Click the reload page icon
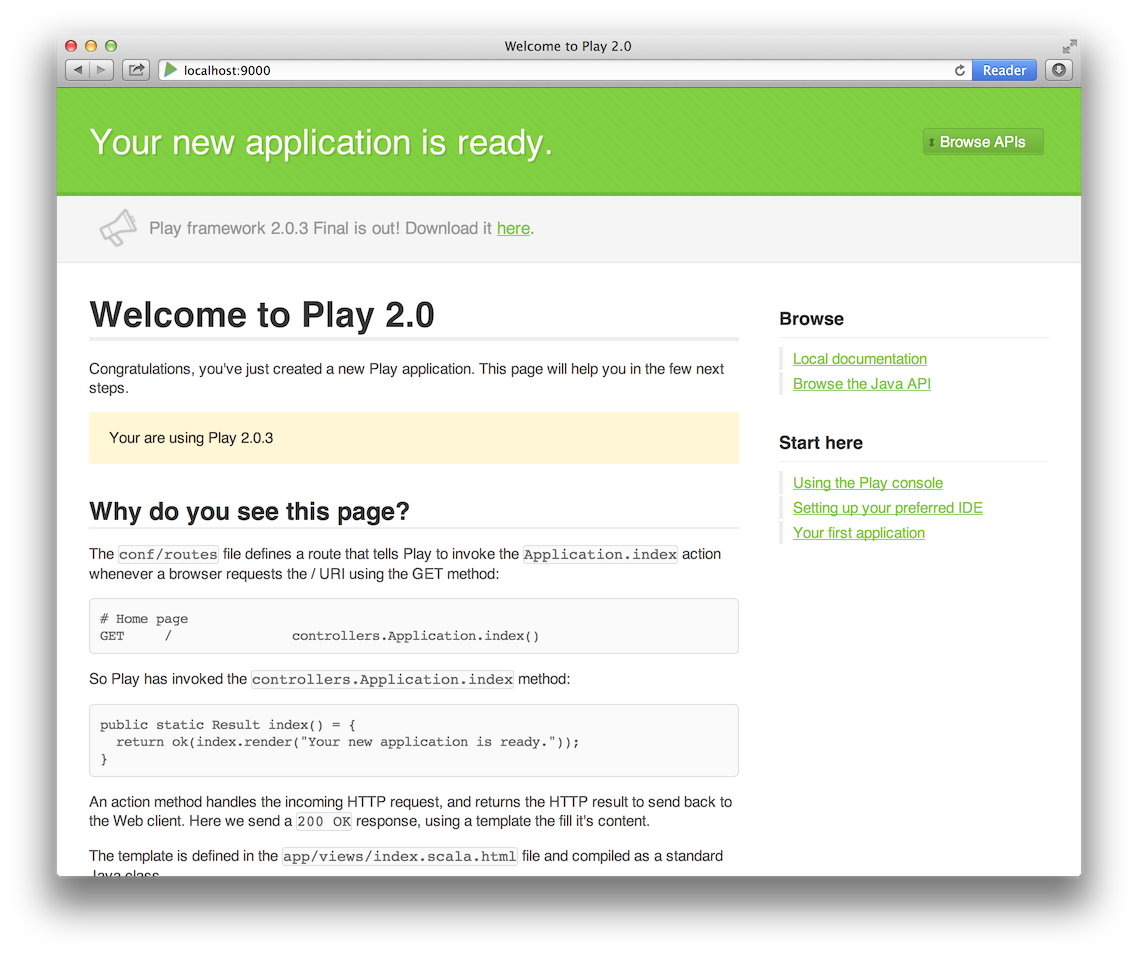 coord(960,70)
